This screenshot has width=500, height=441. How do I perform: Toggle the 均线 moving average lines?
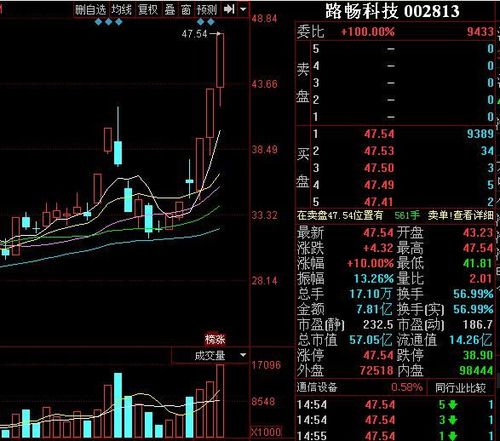click(x=121, y=10)
